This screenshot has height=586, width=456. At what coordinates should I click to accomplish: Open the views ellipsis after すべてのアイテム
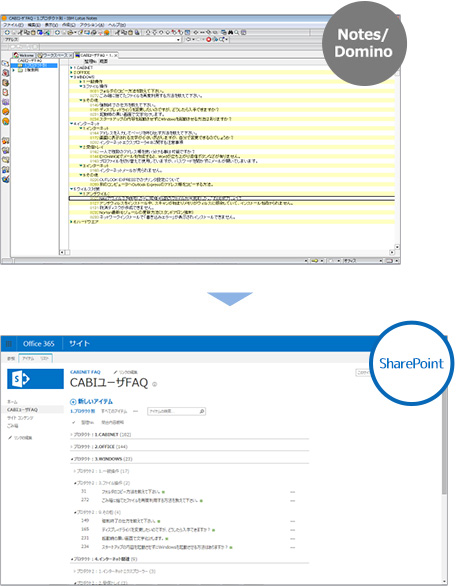click(x=135, y=411)
